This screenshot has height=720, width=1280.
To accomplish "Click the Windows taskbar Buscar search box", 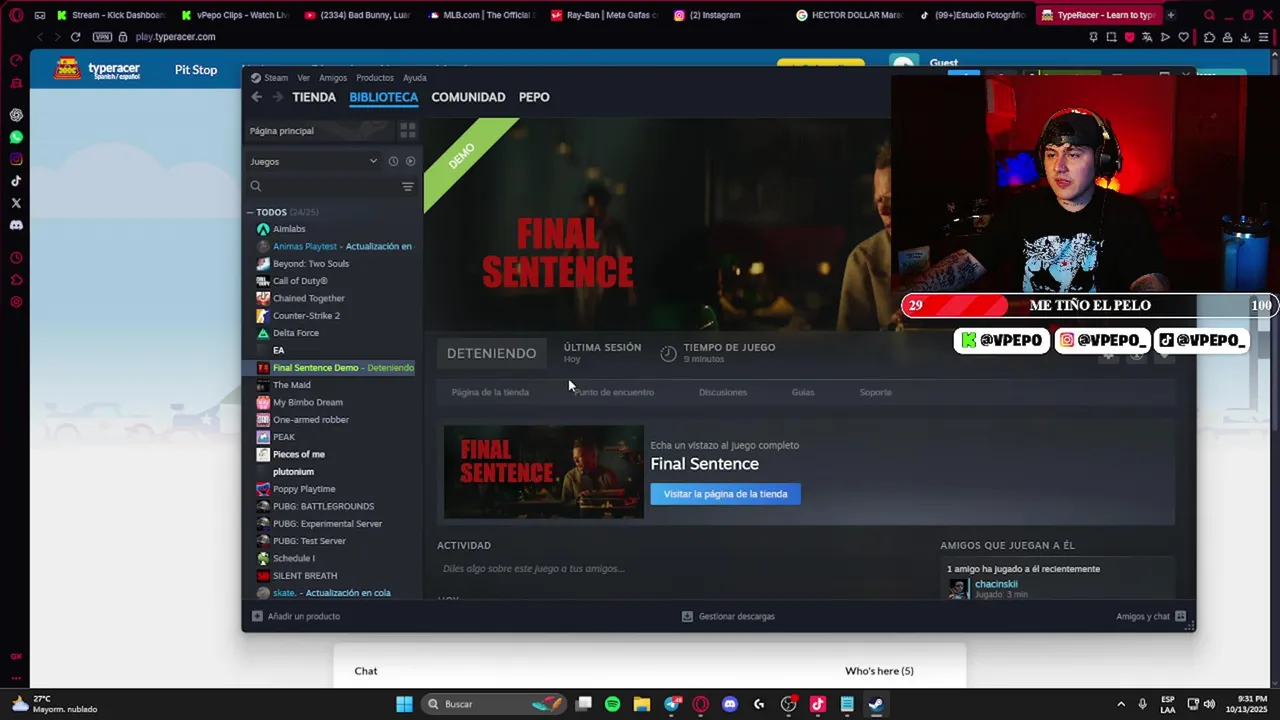I will [x=492, y=704].
